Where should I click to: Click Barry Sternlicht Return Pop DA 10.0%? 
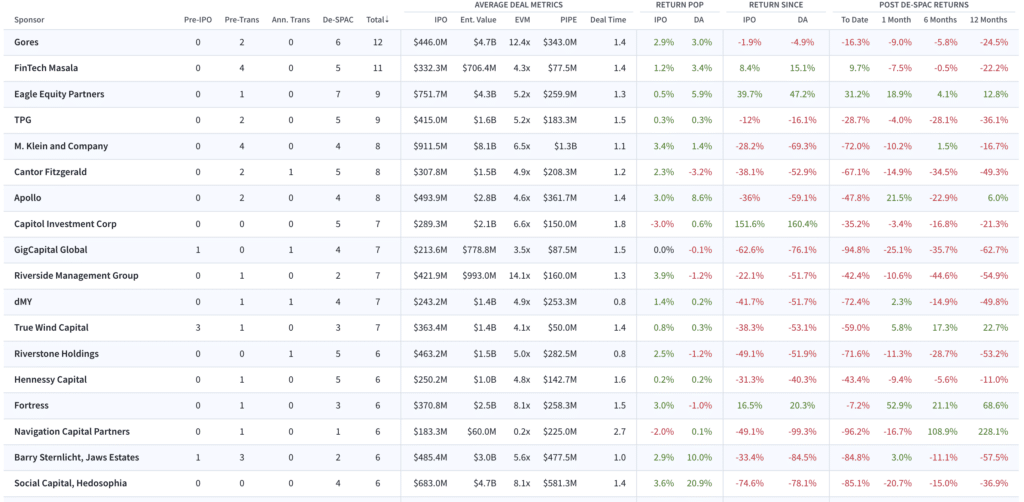[x=700, y=457]
